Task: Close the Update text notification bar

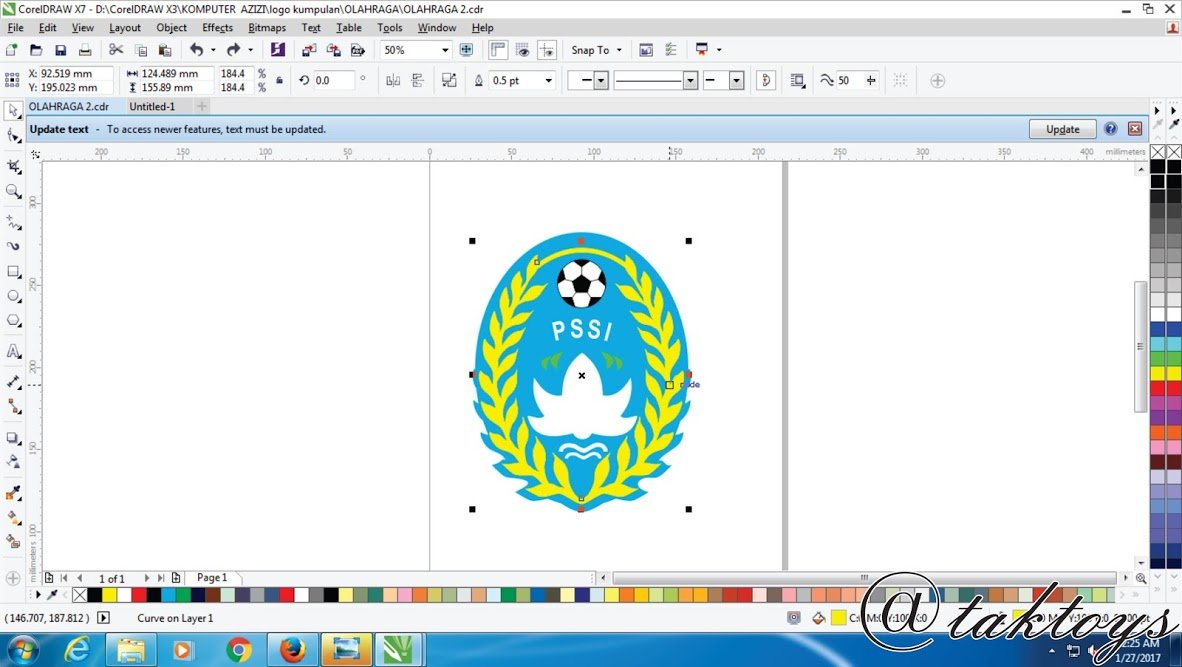Action: tap(1135, 129)
